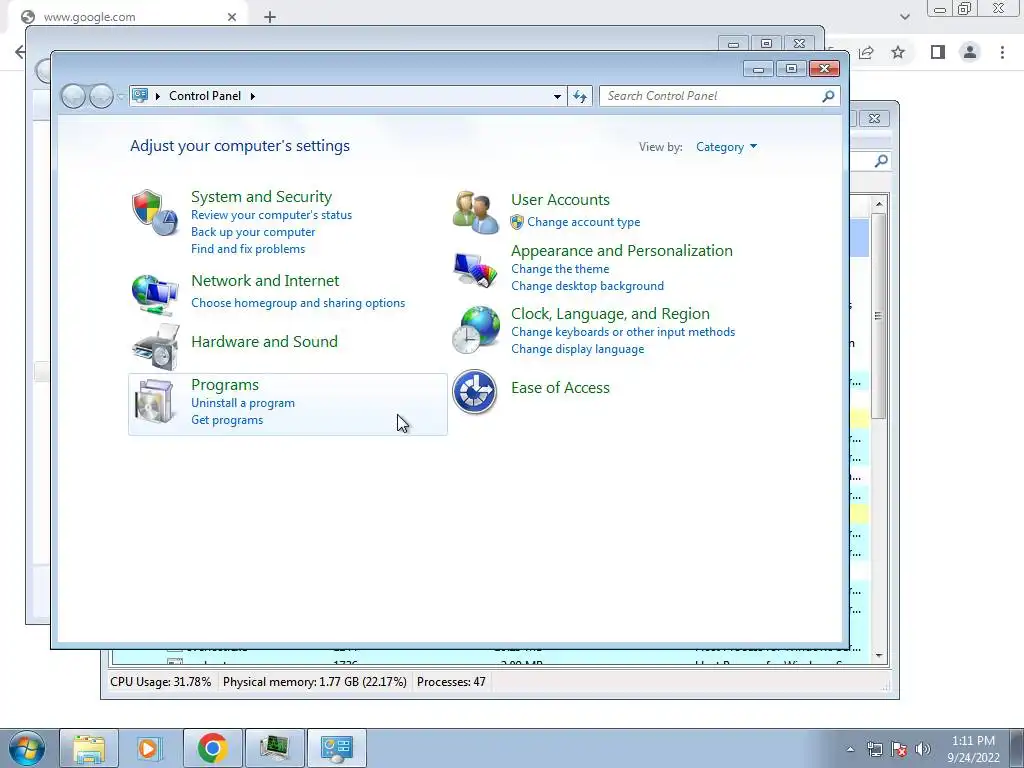The width and height of the screenshot is (1024, 768).
Task: Open Hardware and Sound printer icon
Action: tap(155, 347)
